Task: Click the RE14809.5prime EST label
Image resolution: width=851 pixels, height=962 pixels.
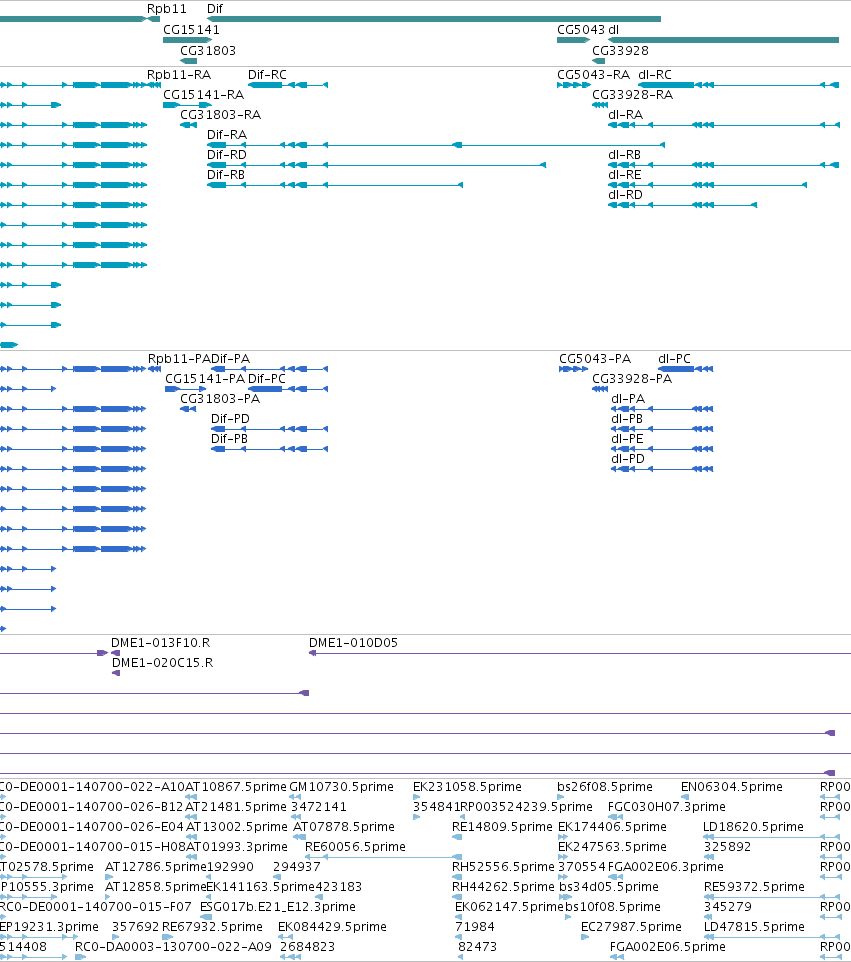Action: [503, 827]
